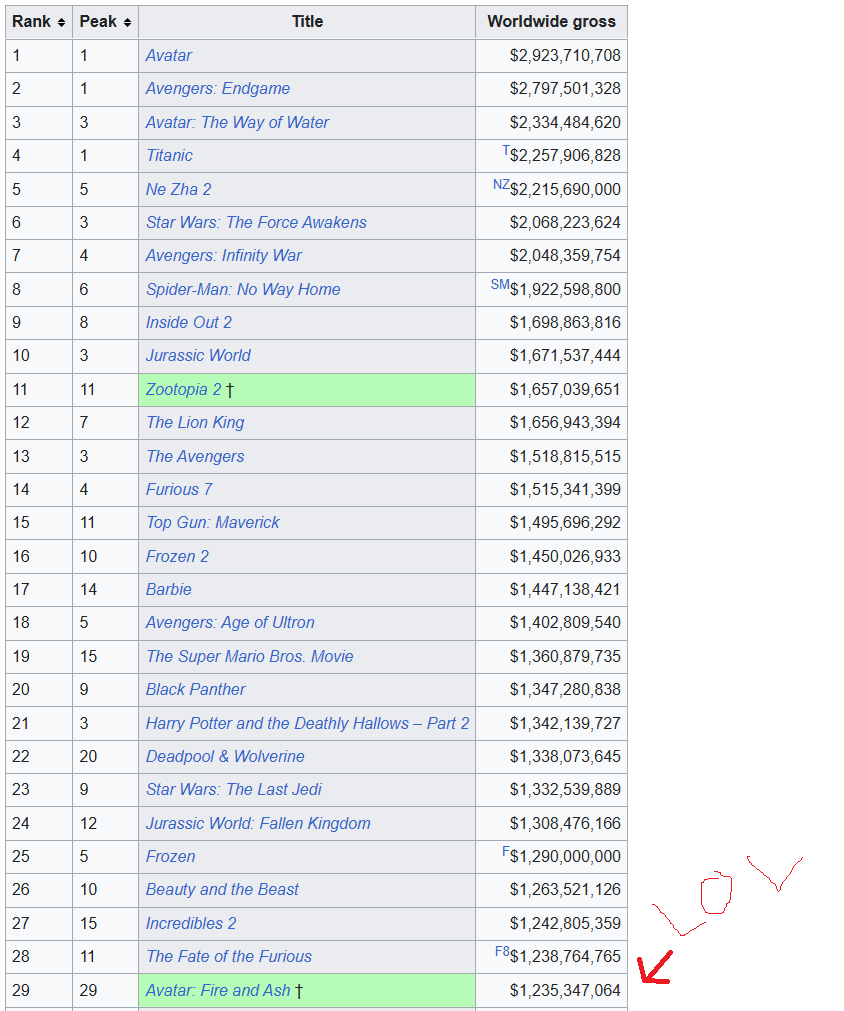Follow the NZ footnote beside Ne Zha 2 gross
This screenshot has width=844, height=1011.
tap(501, 185)
